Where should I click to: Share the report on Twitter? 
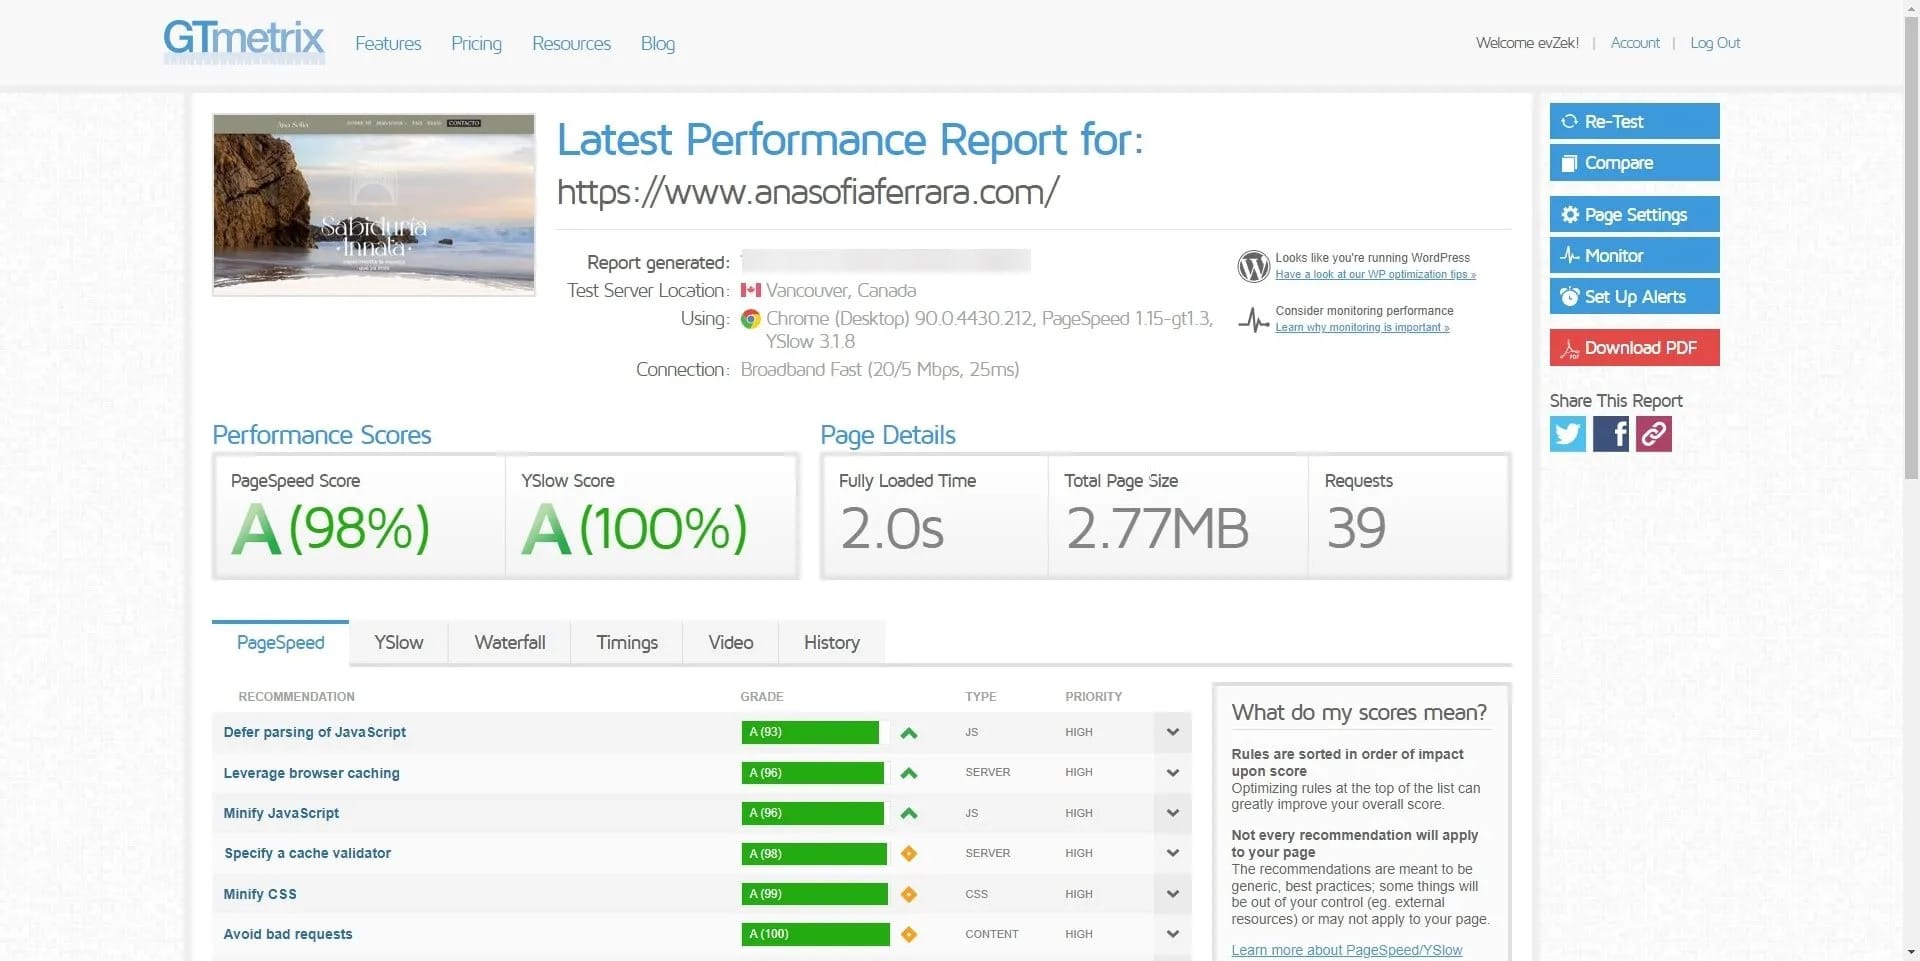[1567, 433]
